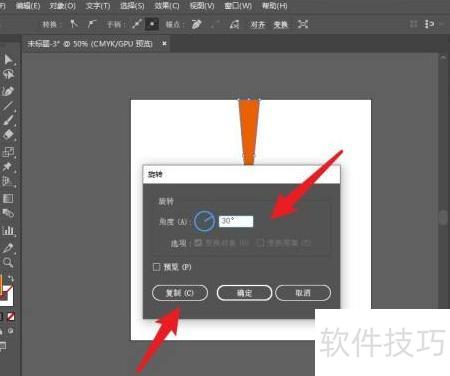This screenshot has height=376, width=450.
Task: Select the Paintbrush tool
Action: tap(8, 120)
